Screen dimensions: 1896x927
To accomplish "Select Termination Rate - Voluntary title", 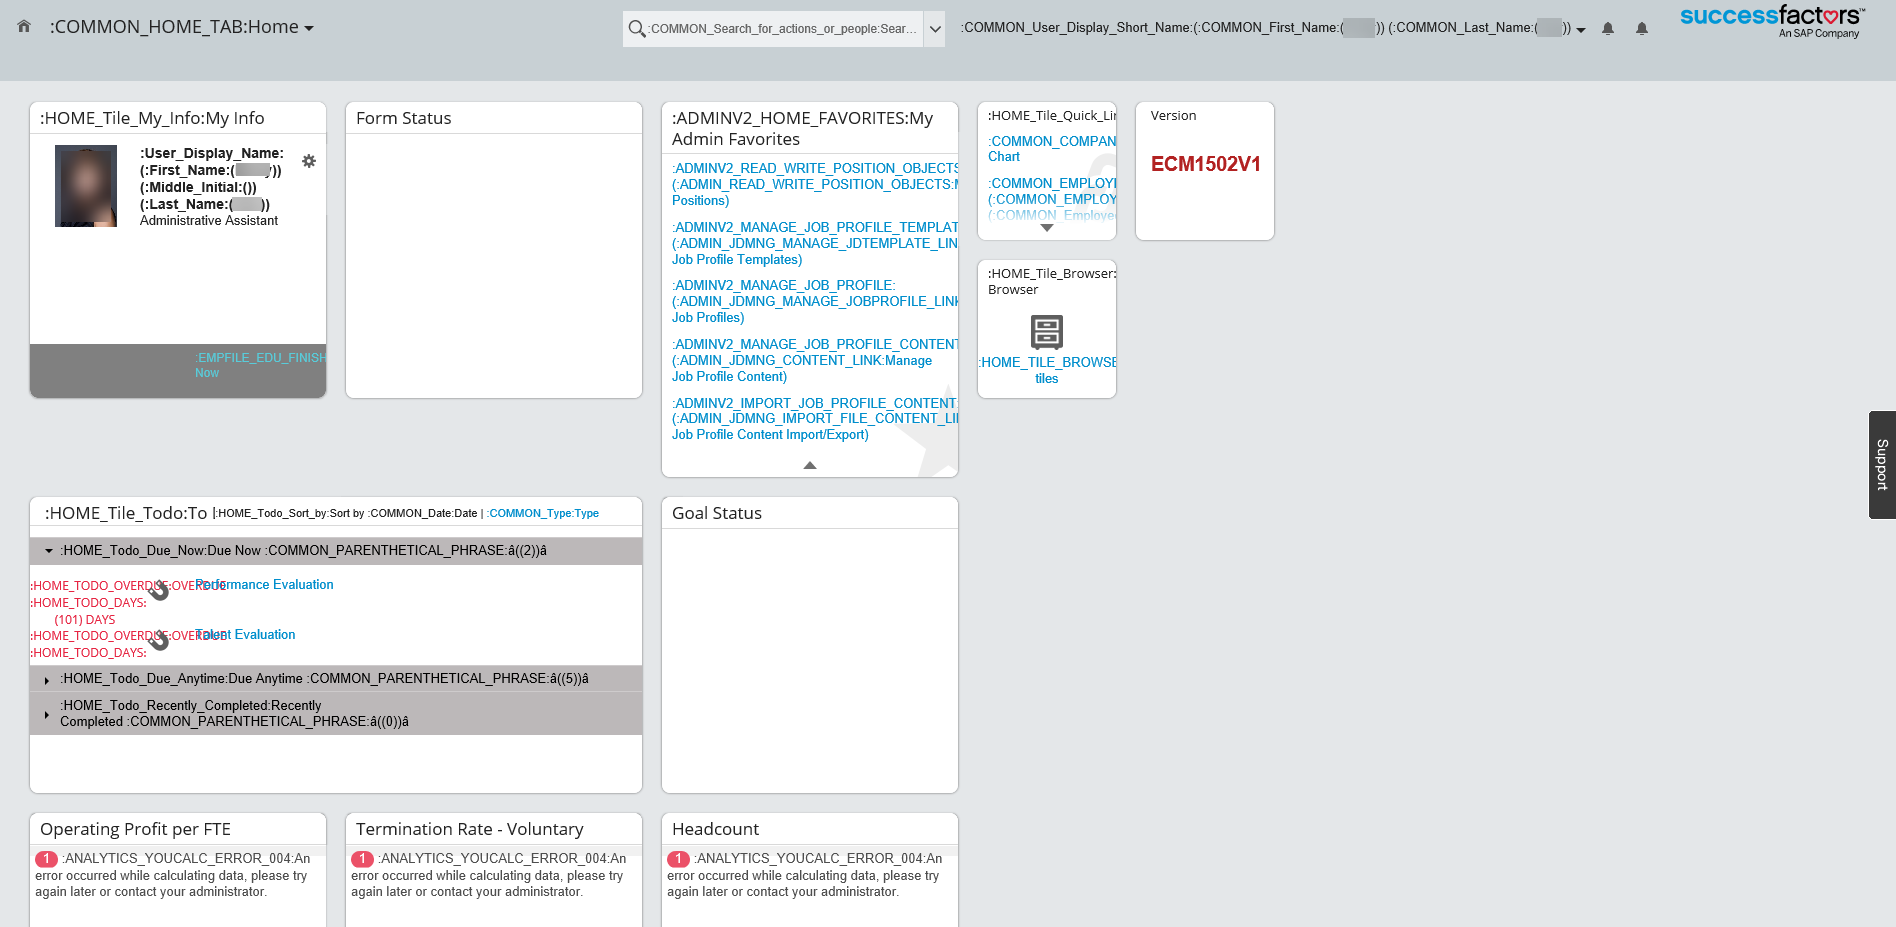I will pyautogui.click(x=470, y=829).
